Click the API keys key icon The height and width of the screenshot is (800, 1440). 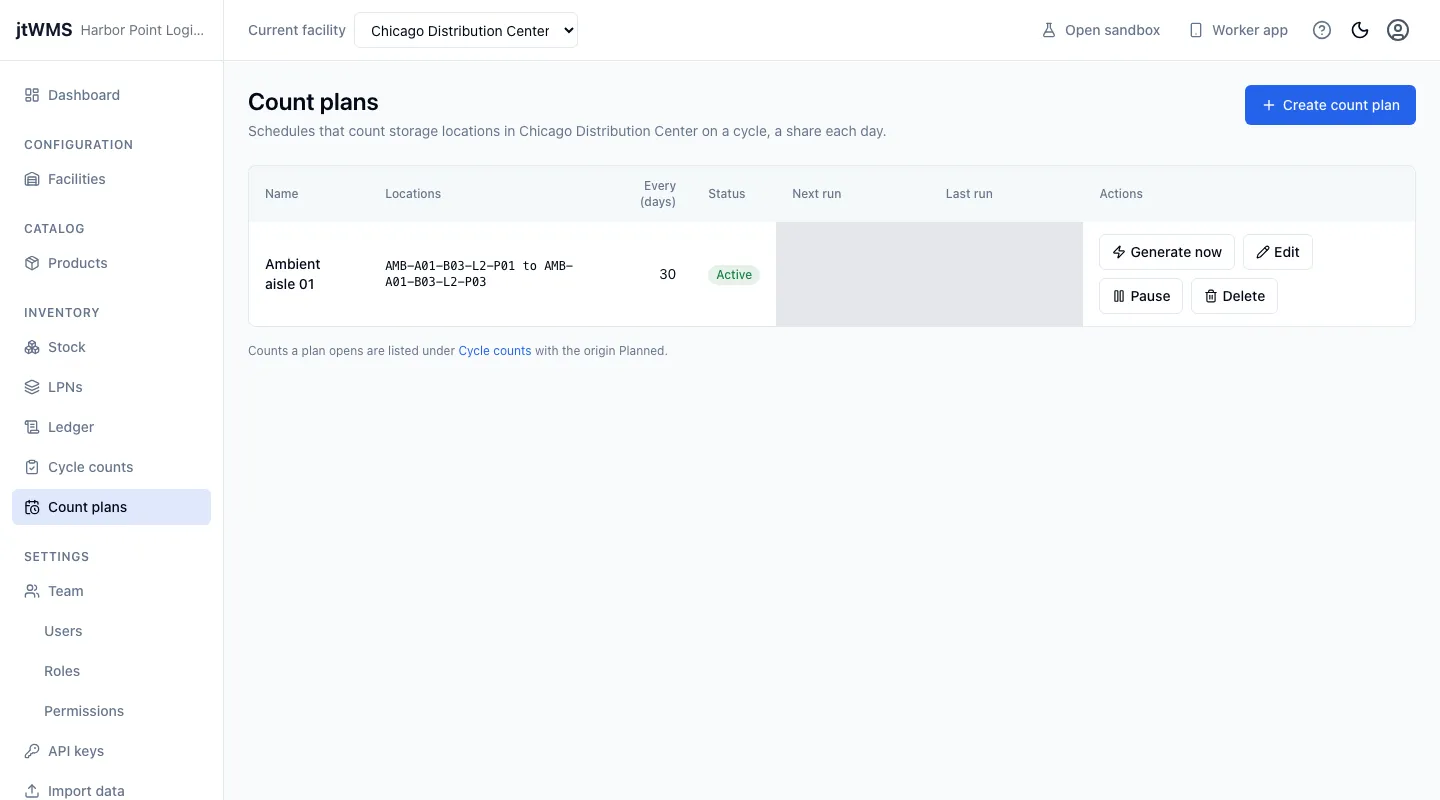[32, 751]
